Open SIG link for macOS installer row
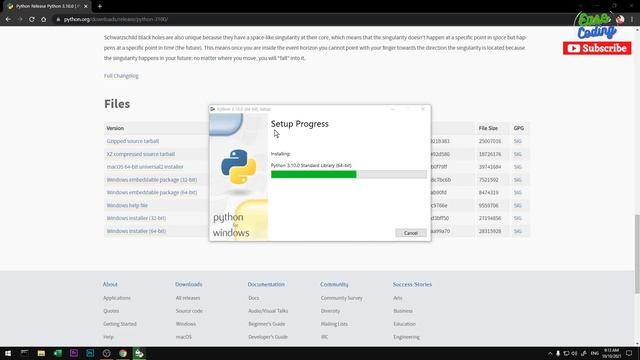Viewport: 640px width, 360px height. (x=518, y=167)
